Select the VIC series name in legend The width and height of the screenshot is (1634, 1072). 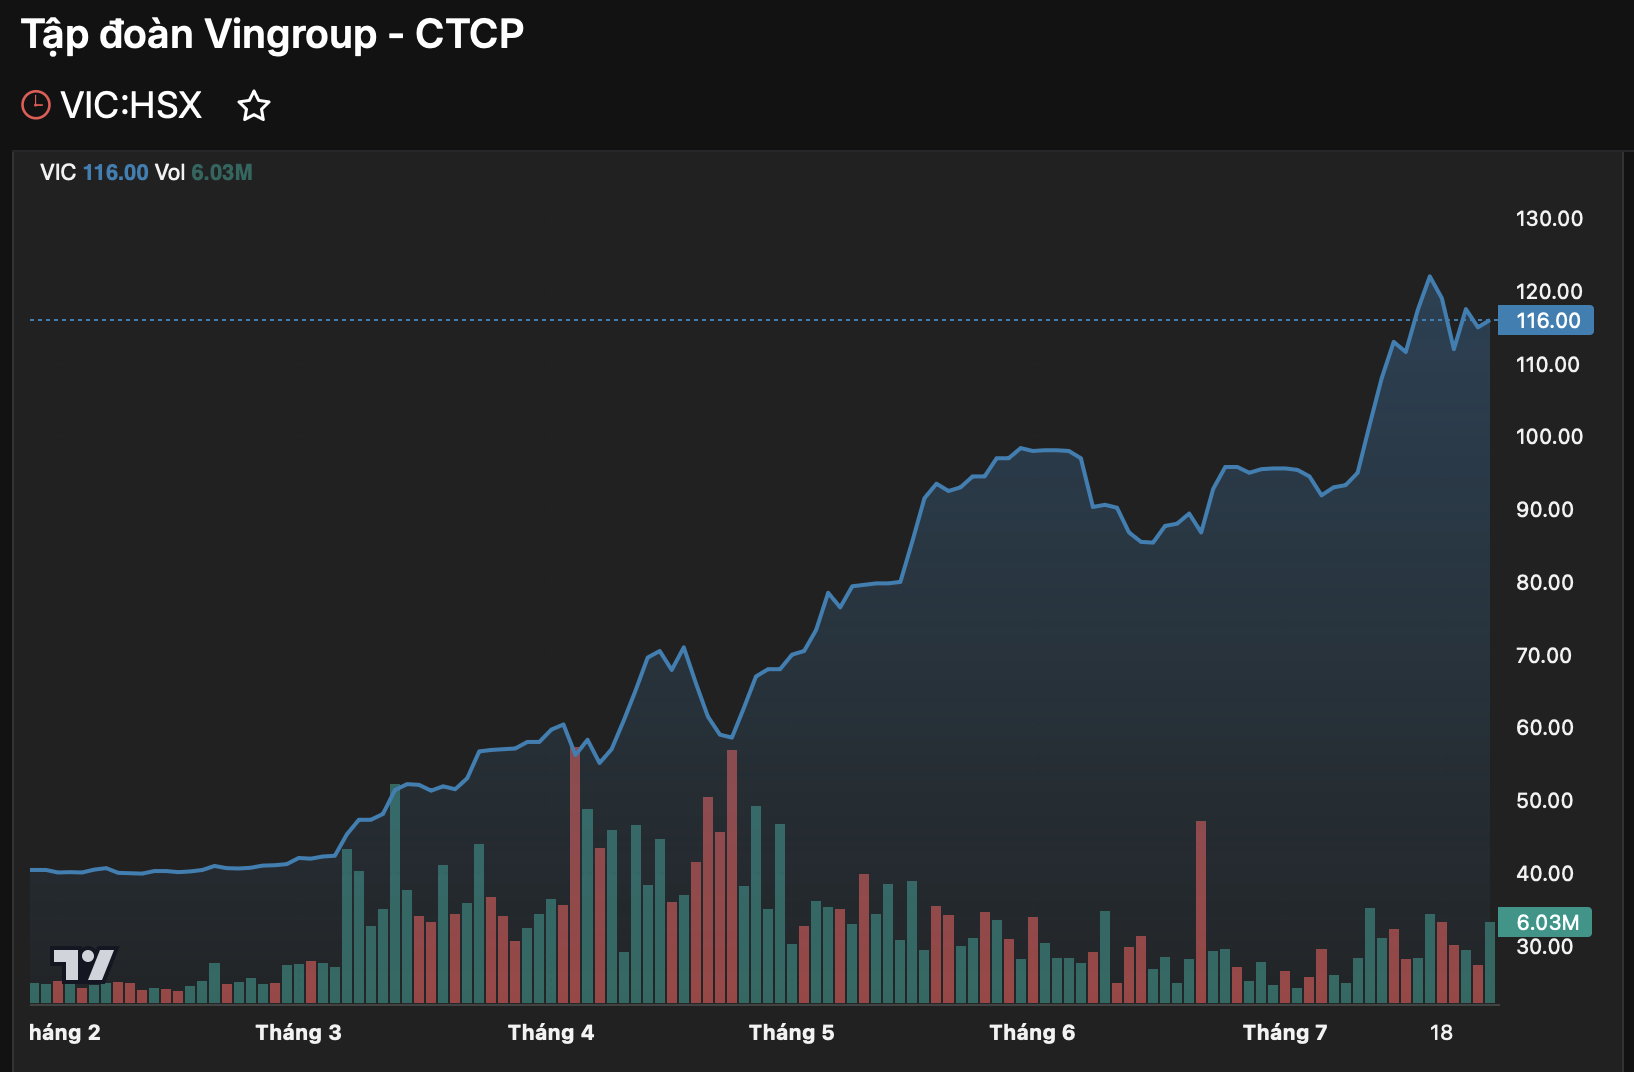pyautogui.click(x=58, y=172)
